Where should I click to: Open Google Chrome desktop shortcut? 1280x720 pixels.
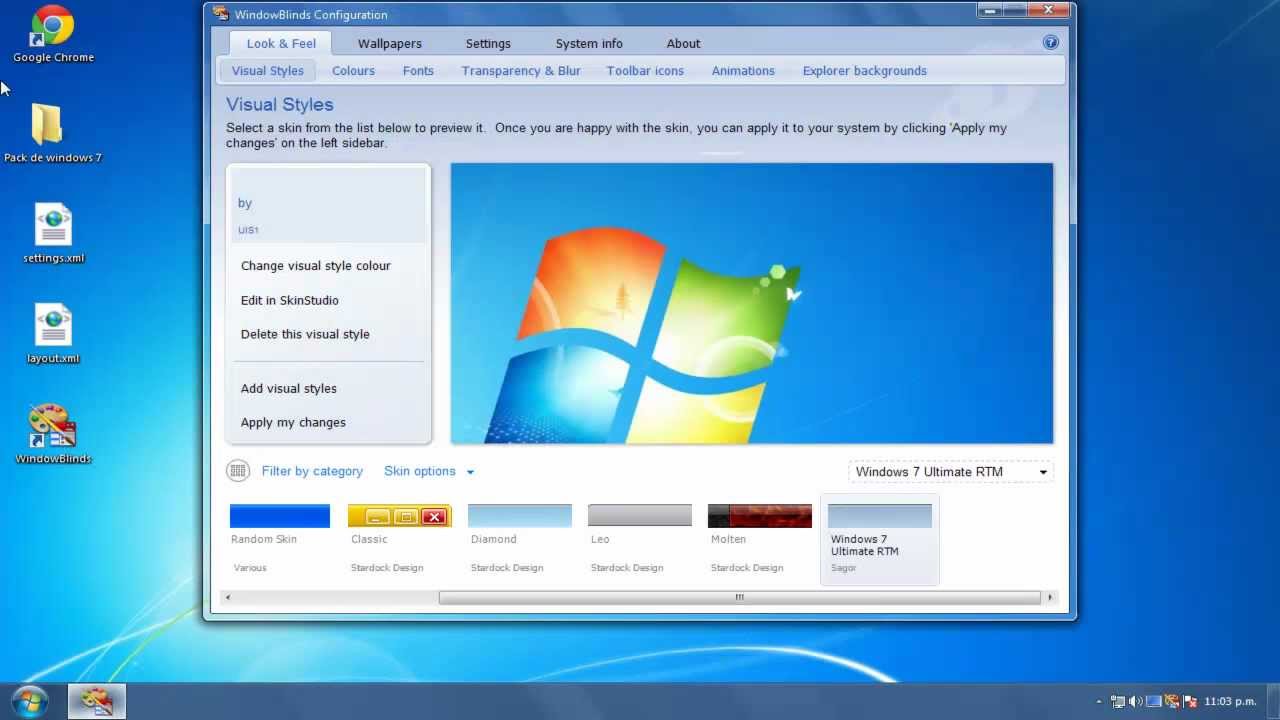point(53,34)
